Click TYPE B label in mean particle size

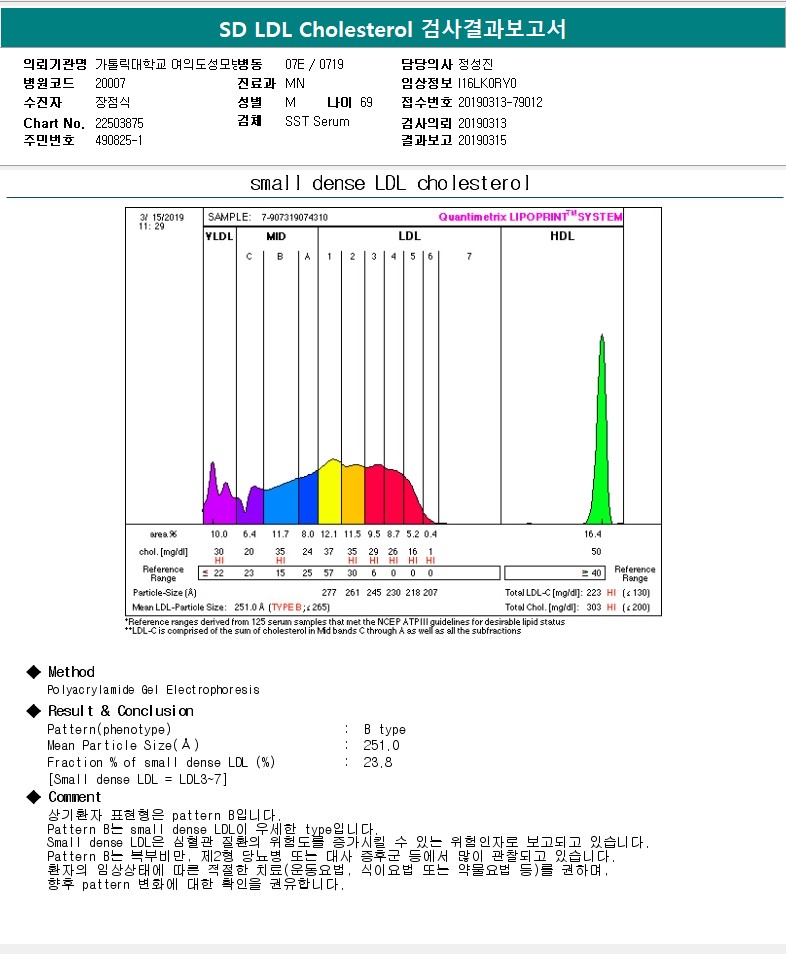pos(287,607)
